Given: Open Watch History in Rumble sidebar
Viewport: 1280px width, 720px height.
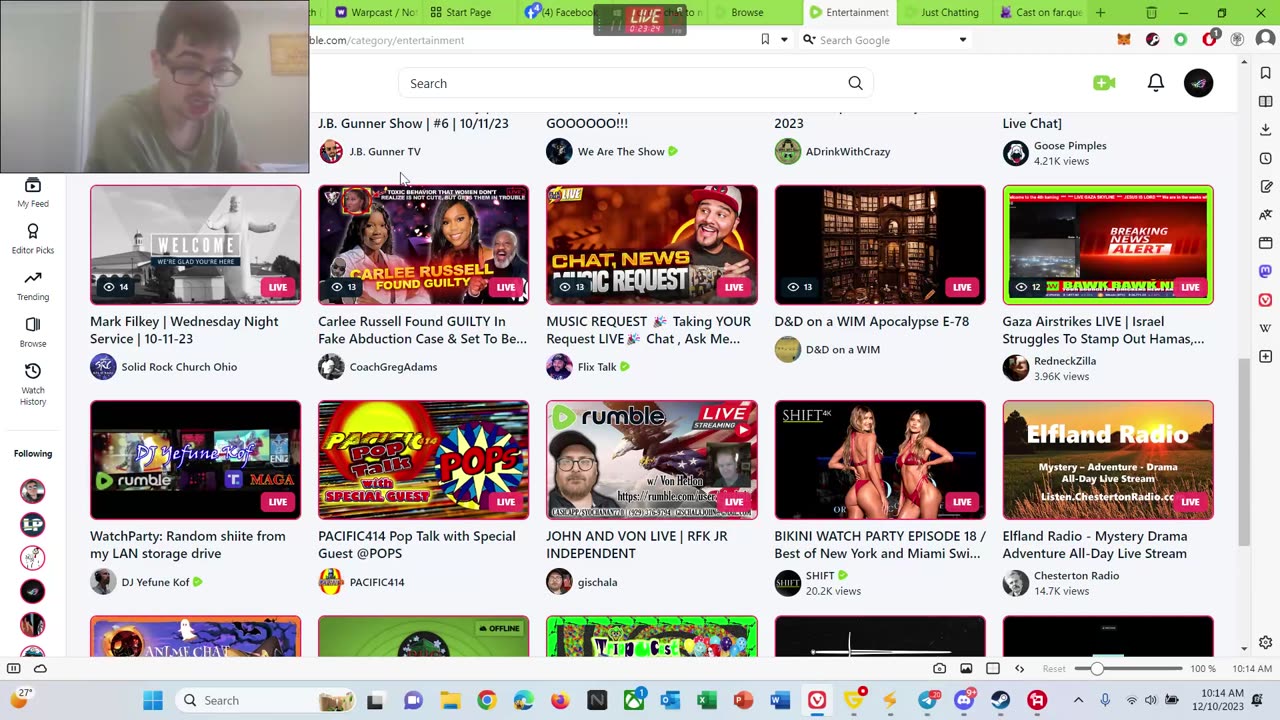Looking at the screenshot, I should [x=33, y=383].
